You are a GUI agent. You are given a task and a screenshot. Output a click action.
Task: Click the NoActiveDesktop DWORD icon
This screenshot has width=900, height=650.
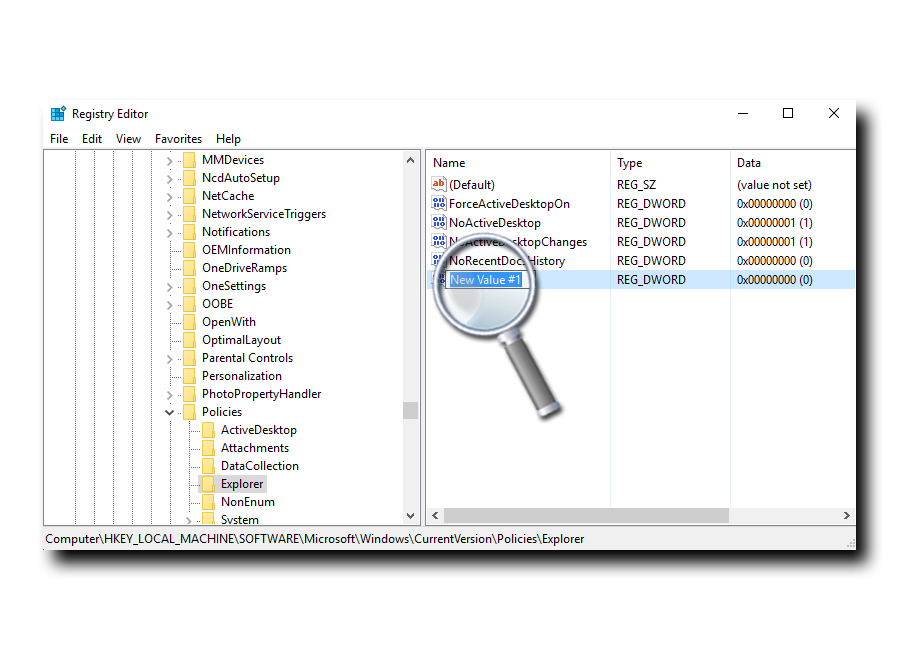439,222
